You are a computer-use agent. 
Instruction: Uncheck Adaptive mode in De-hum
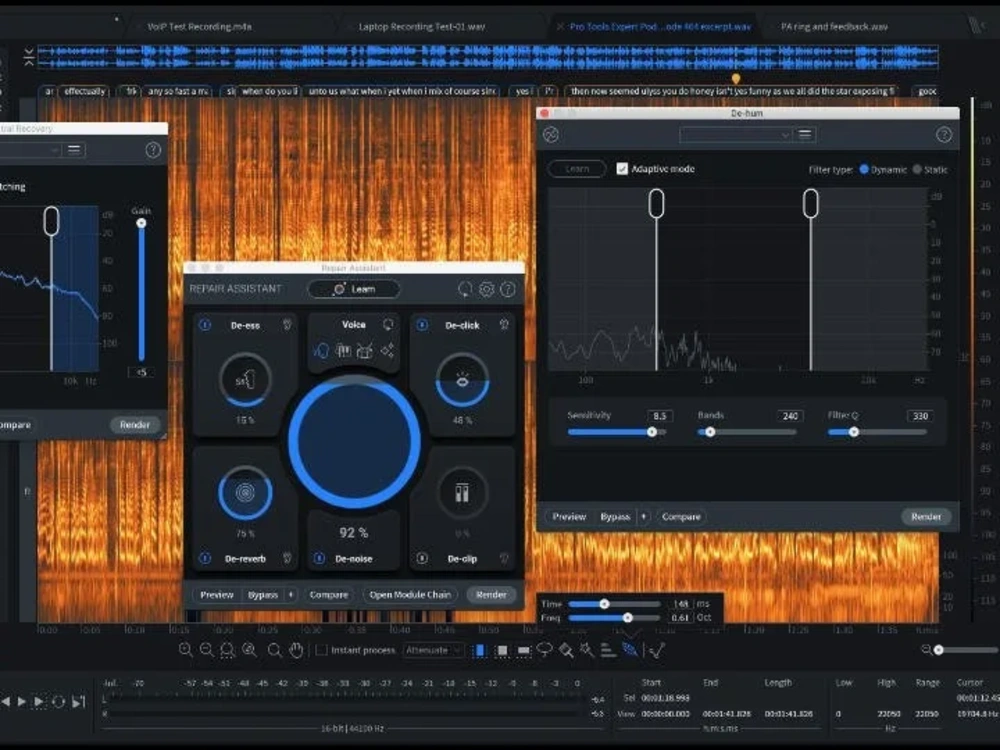622,168
